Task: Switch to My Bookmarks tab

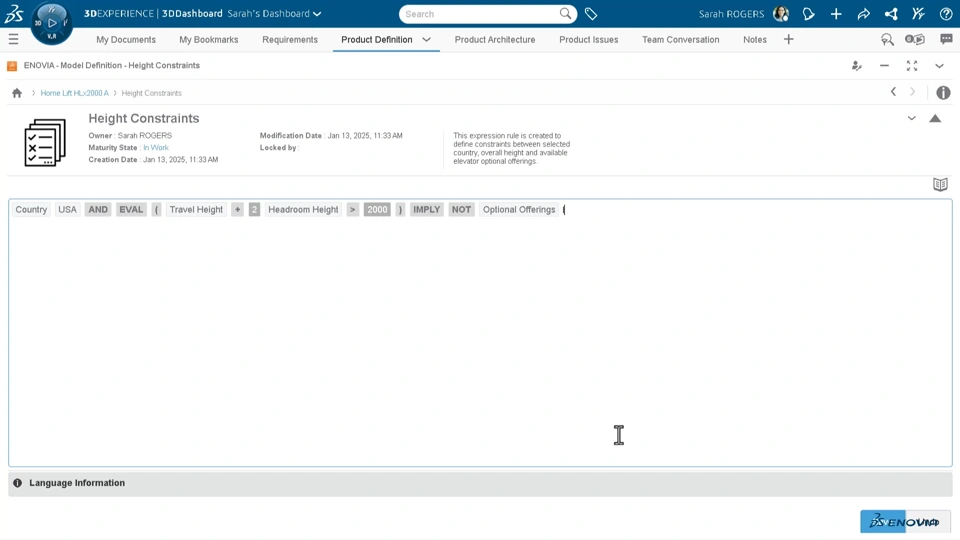Action: coord(209,40)
